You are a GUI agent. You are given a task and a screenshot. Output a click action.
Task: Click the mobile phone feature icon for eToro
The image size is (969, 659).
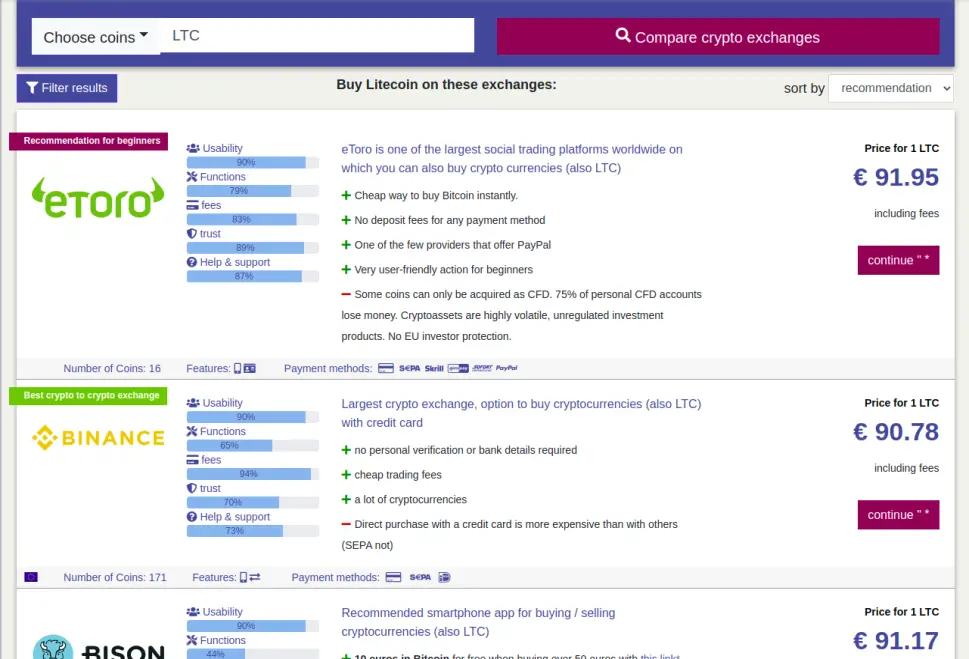[237, 368]
